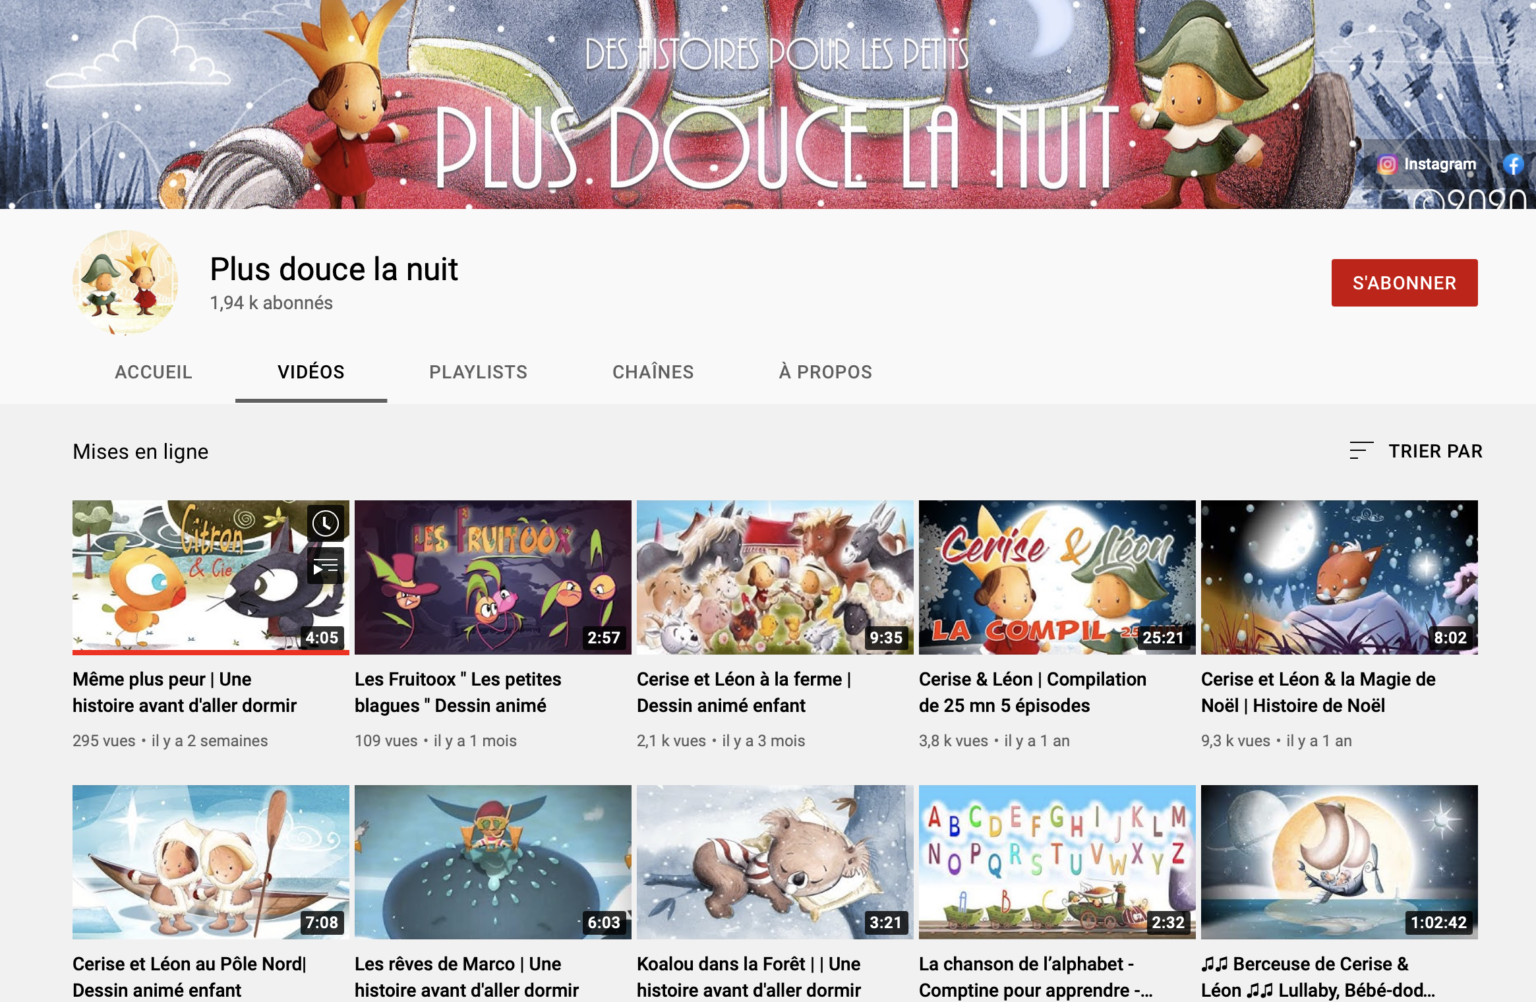Play the alphabet song video thumbnail

tap(1057, 861)
